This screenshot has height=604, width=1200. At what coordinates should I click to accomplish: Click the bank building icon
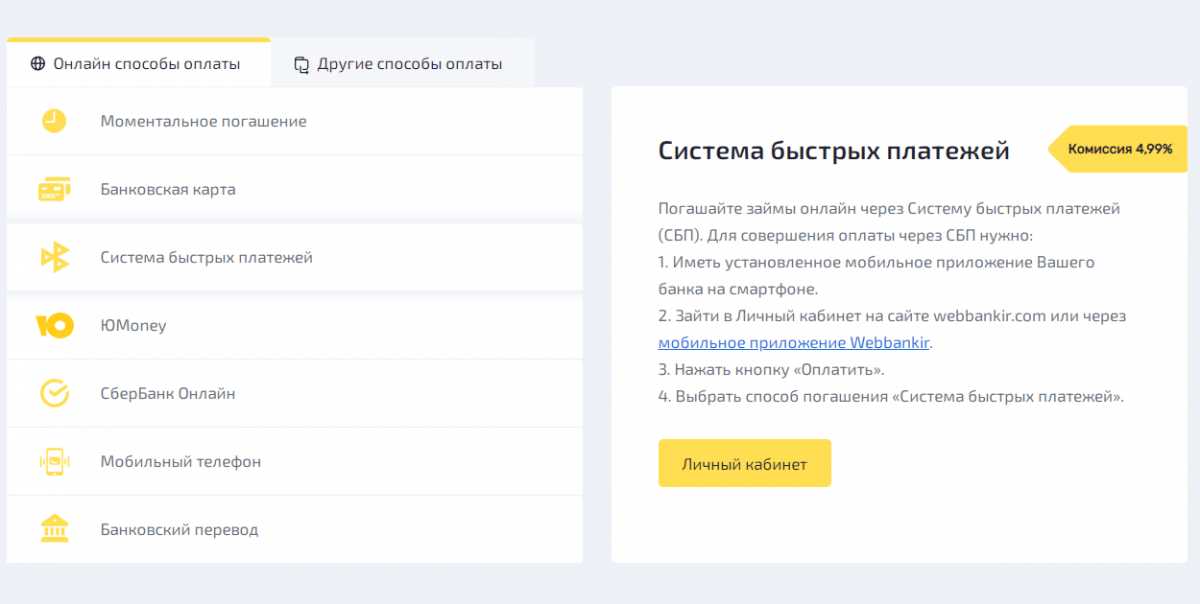[x=54, y=529]
